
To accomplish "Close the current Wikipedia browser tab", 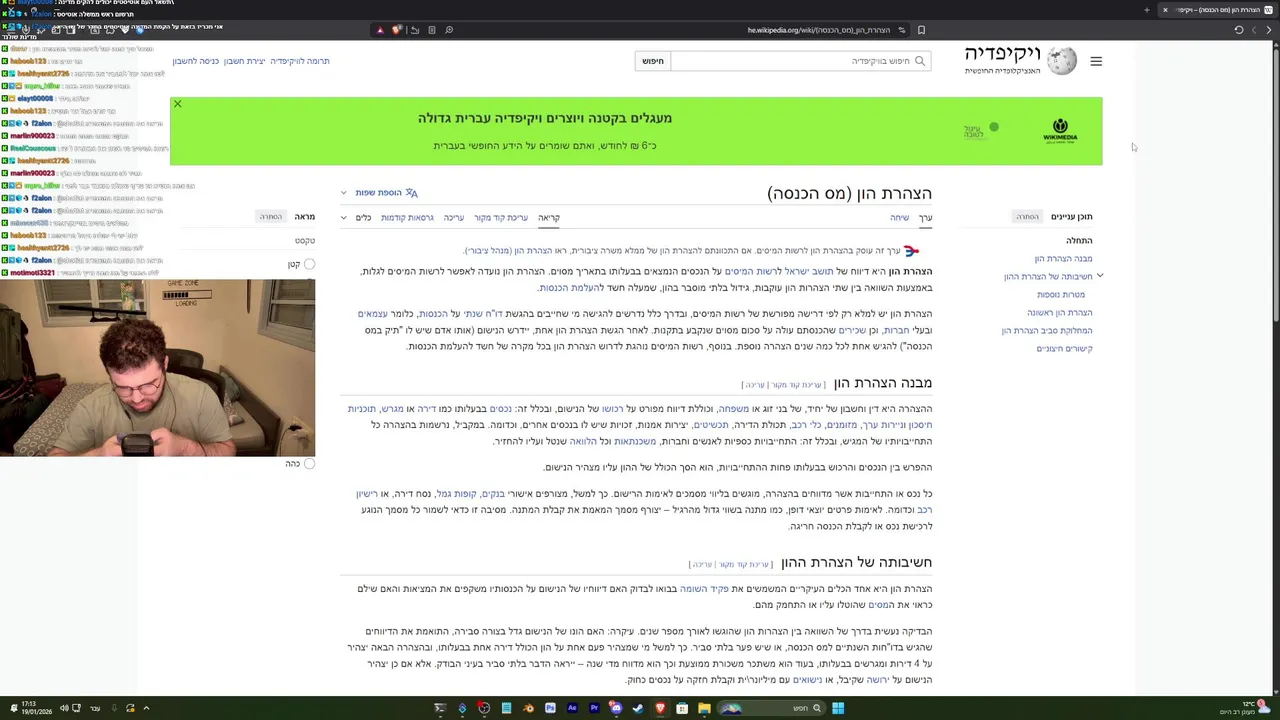I will pyautogui.click(x=1165, y=10).
